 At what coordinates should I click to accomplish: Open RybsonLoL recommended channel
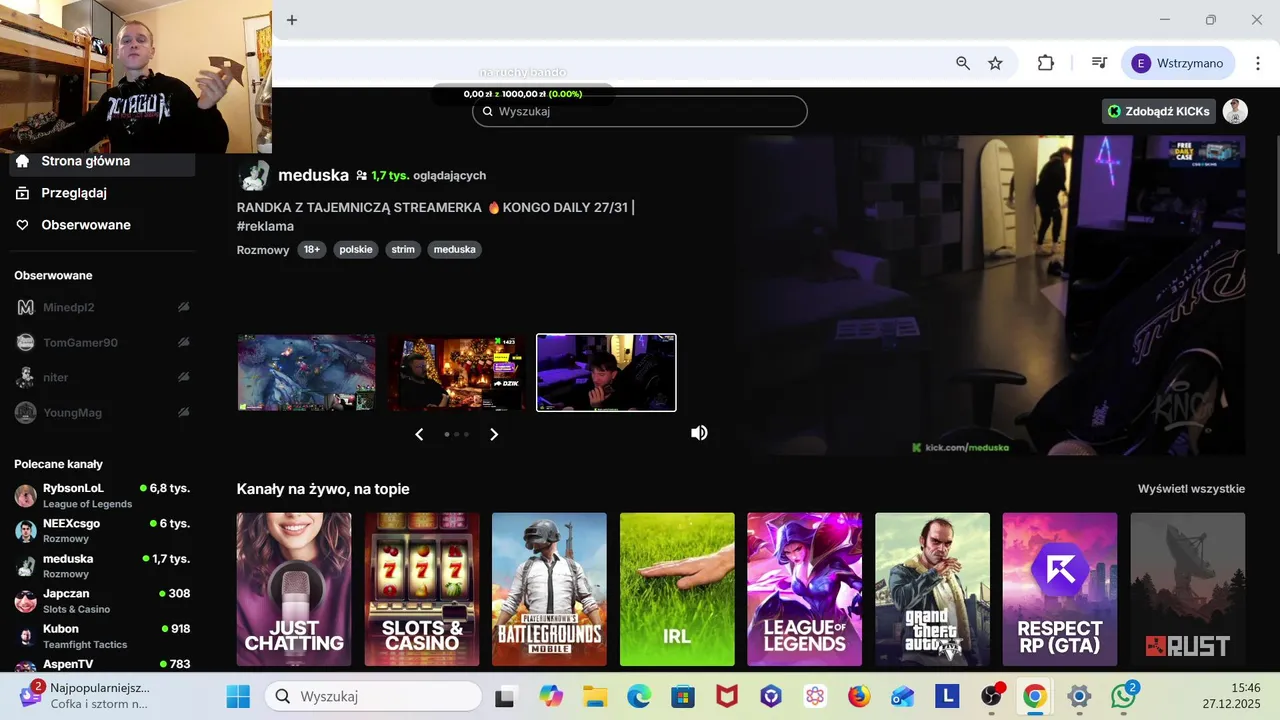(x=102, y=496)
